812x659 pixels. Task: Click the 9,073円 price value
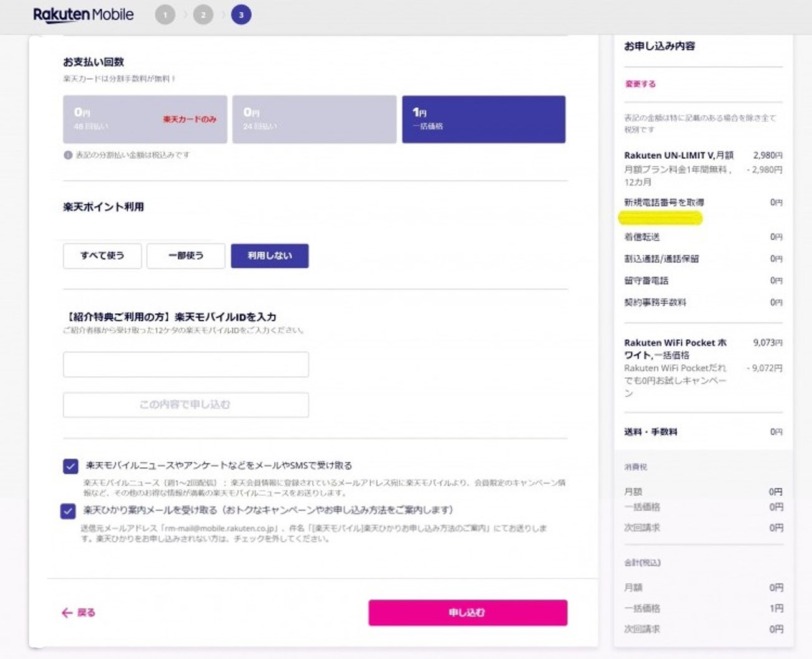tap(767, 343)
